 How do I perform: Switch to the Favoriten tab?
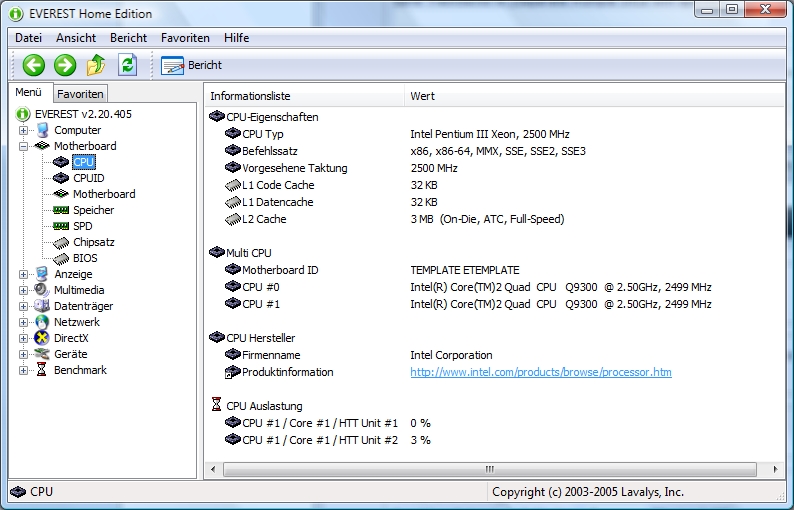point(80,94)
